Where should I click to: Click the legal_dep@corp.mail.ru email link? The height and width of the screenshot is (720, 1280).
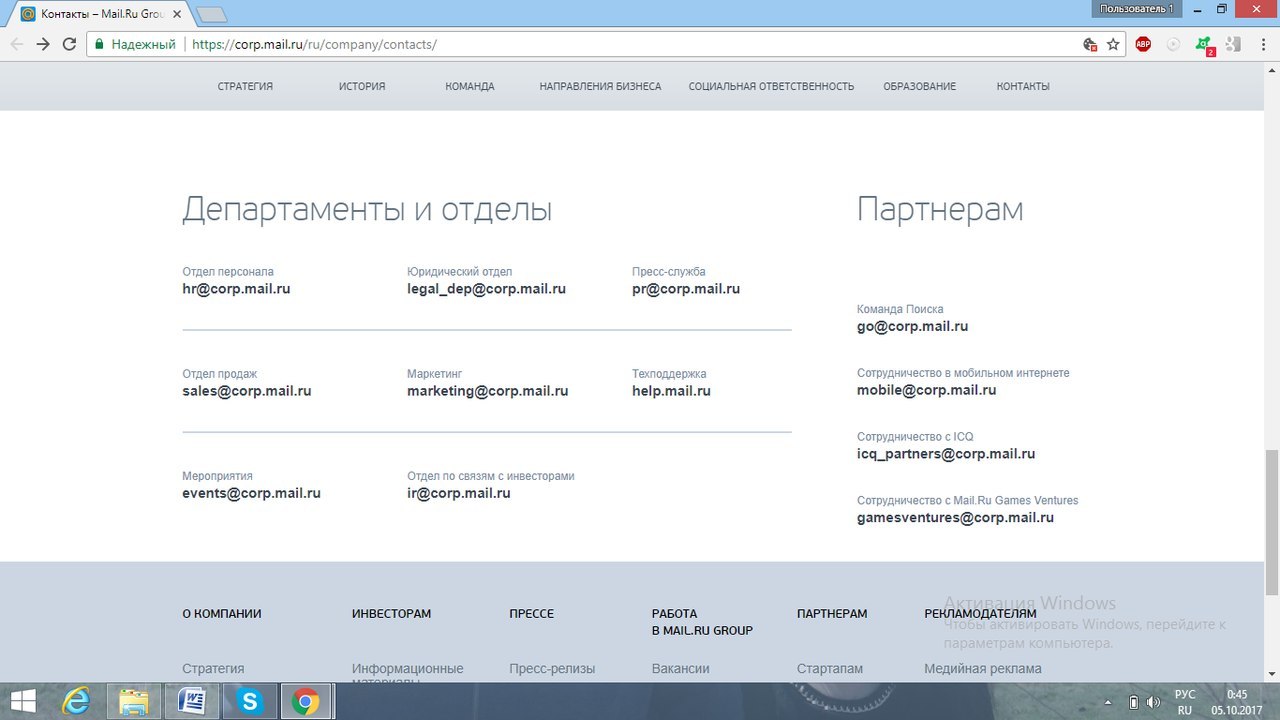click(486, 289)
